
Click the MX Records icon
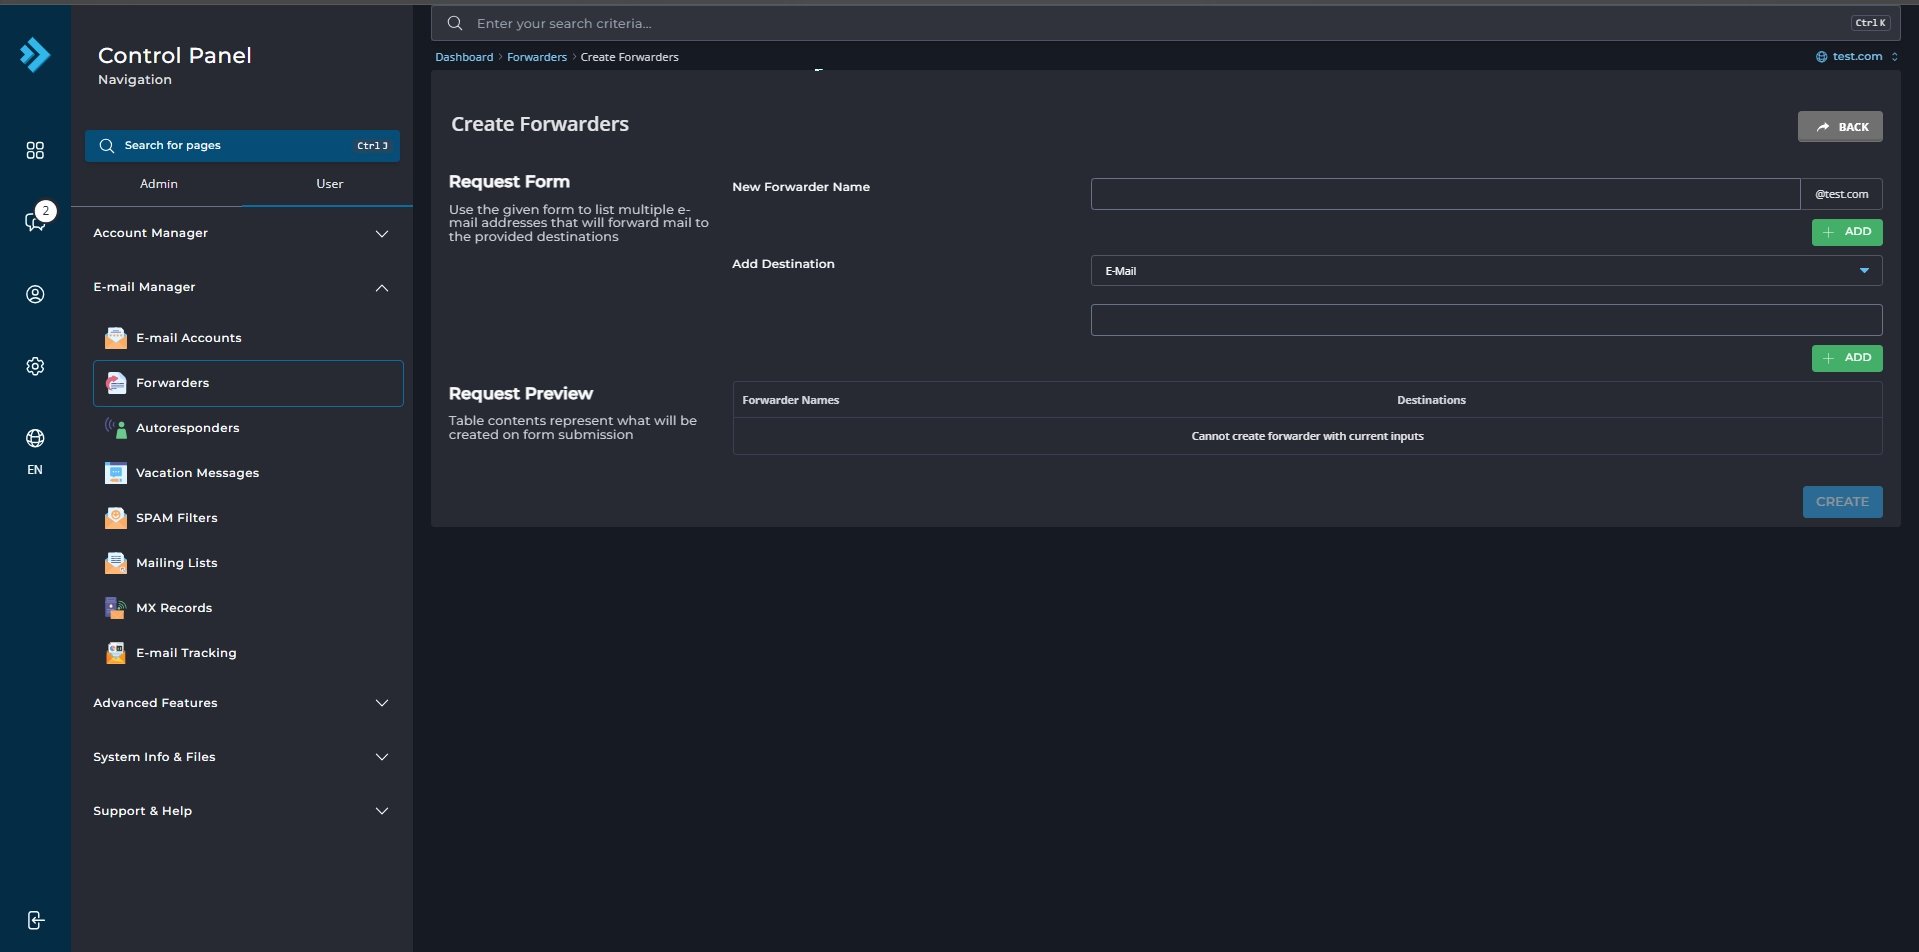pyautogui.click(x=116, y=608)
